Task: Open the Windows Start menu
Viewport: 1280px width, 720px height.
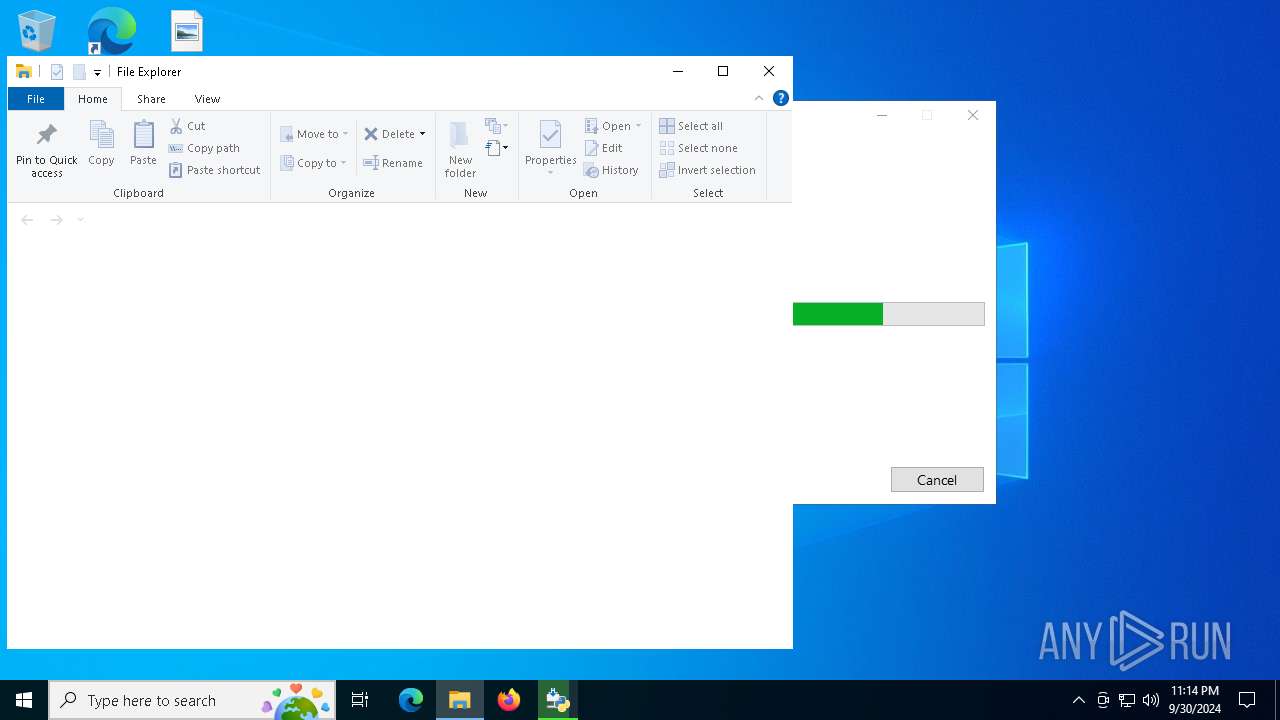Action: [24, 700]
